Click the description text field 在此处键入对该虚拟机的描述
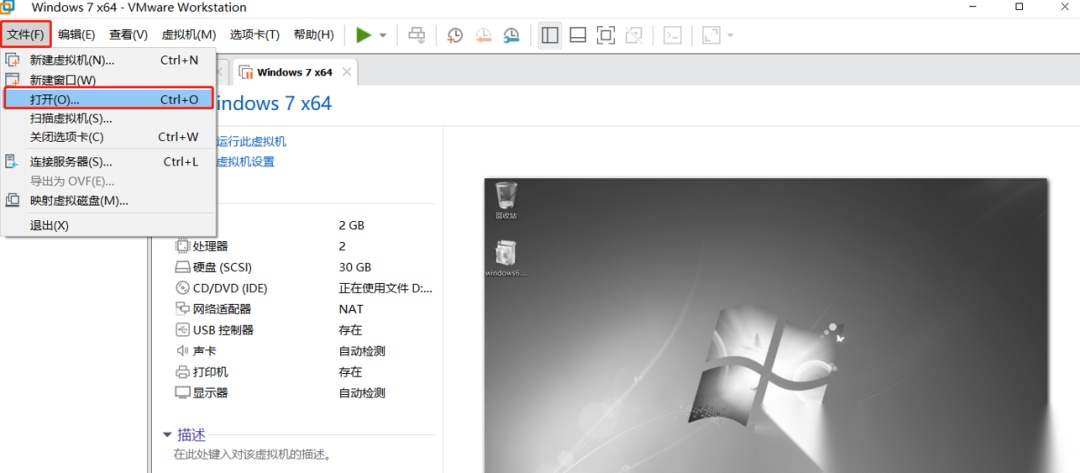Image resolution: width=1080 pixels, height=473 pixels. pyautogui.click(x=253, y=454)
